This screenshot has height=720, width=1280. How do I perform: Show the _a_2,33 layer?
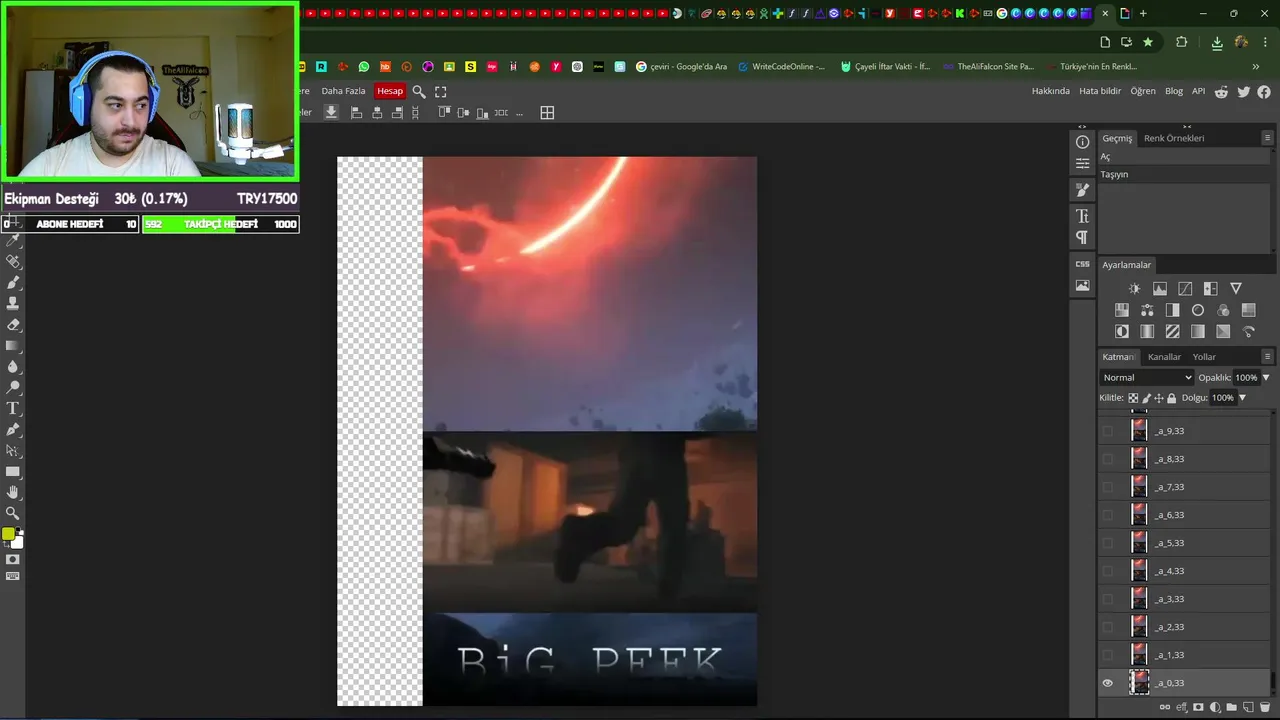coord(1107,627)
